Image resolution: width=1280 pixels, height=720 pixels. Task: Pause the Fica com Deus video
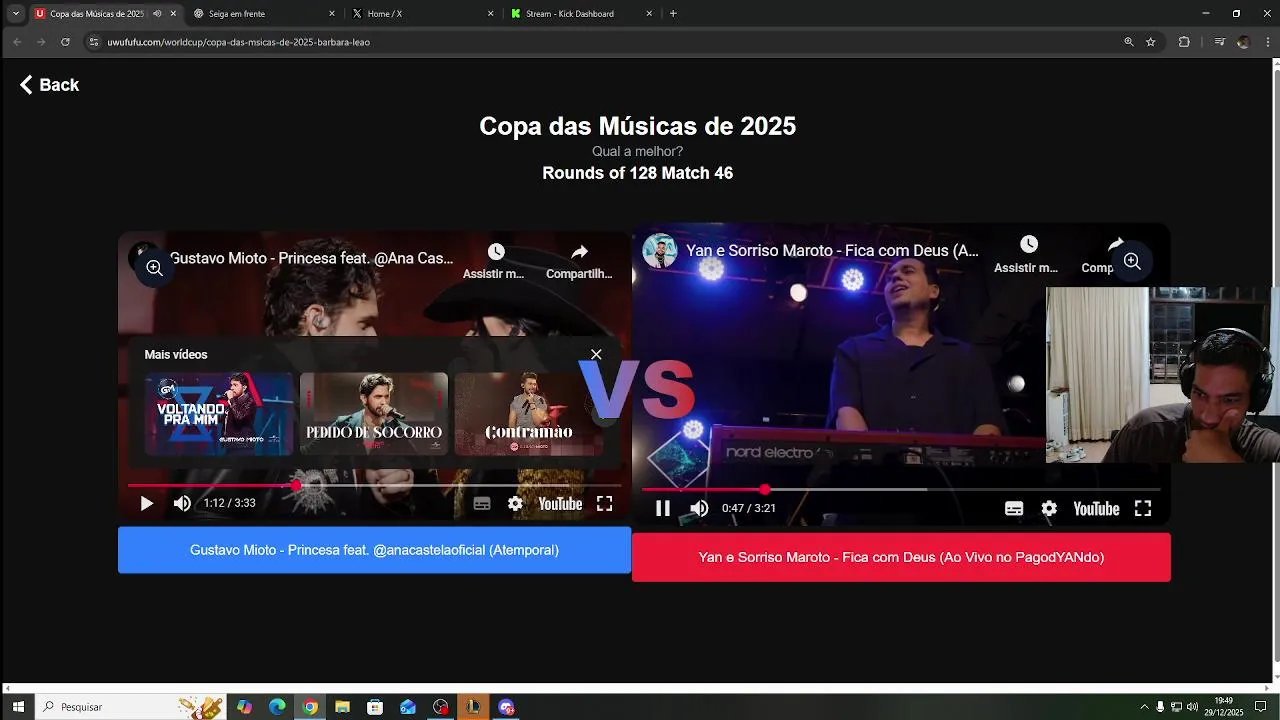pos(662,508)
